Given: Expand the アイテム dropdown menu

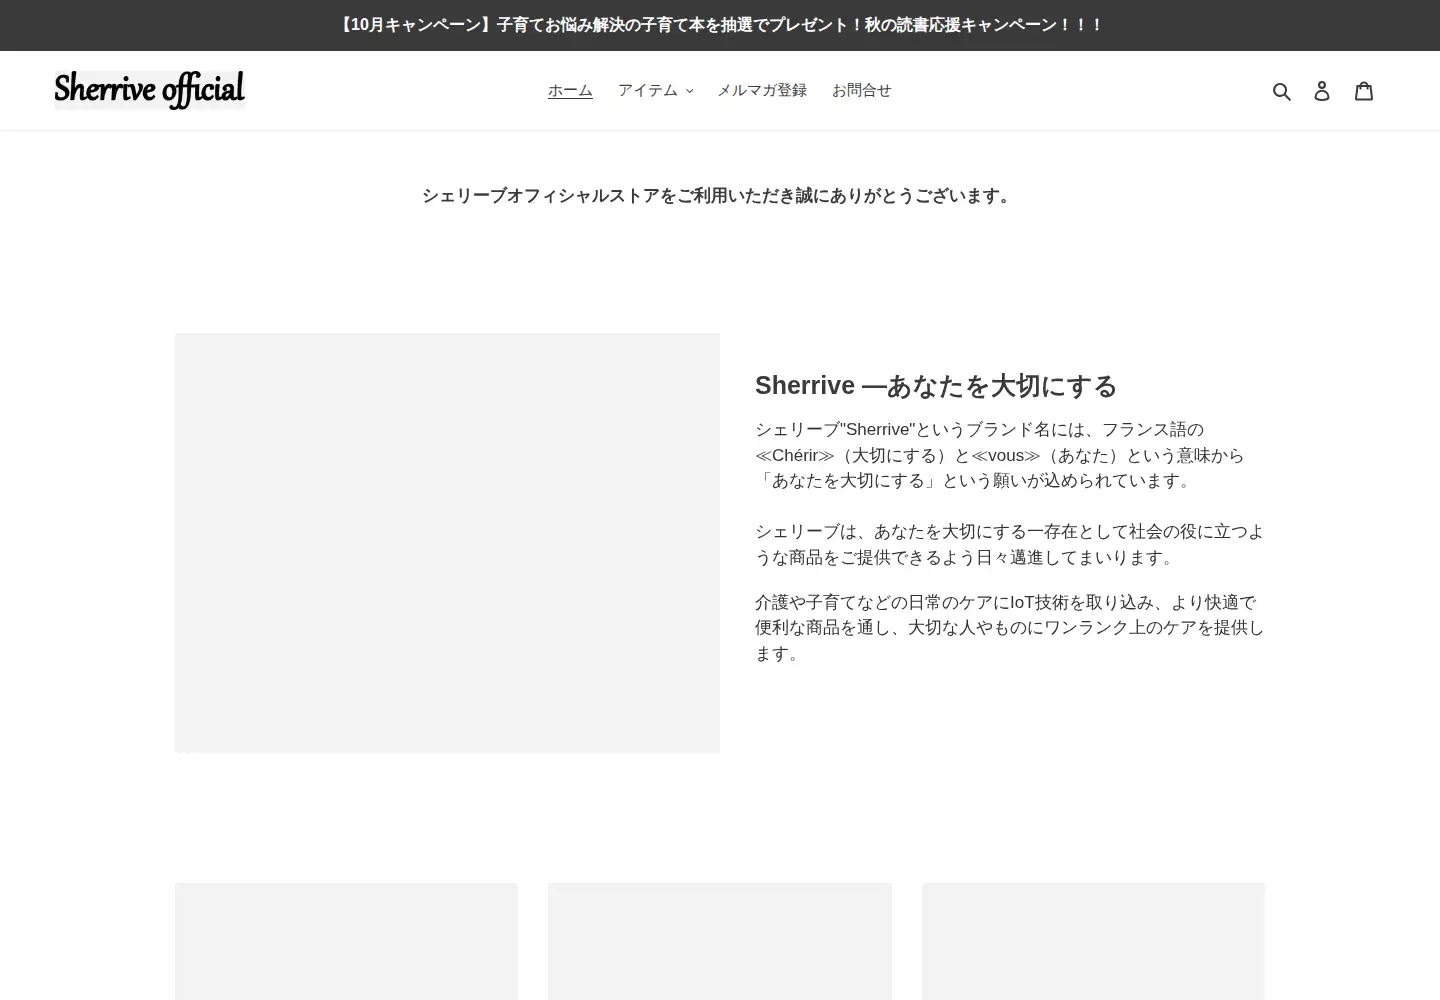Looking at the screenshot, I should tap(655, 90).
